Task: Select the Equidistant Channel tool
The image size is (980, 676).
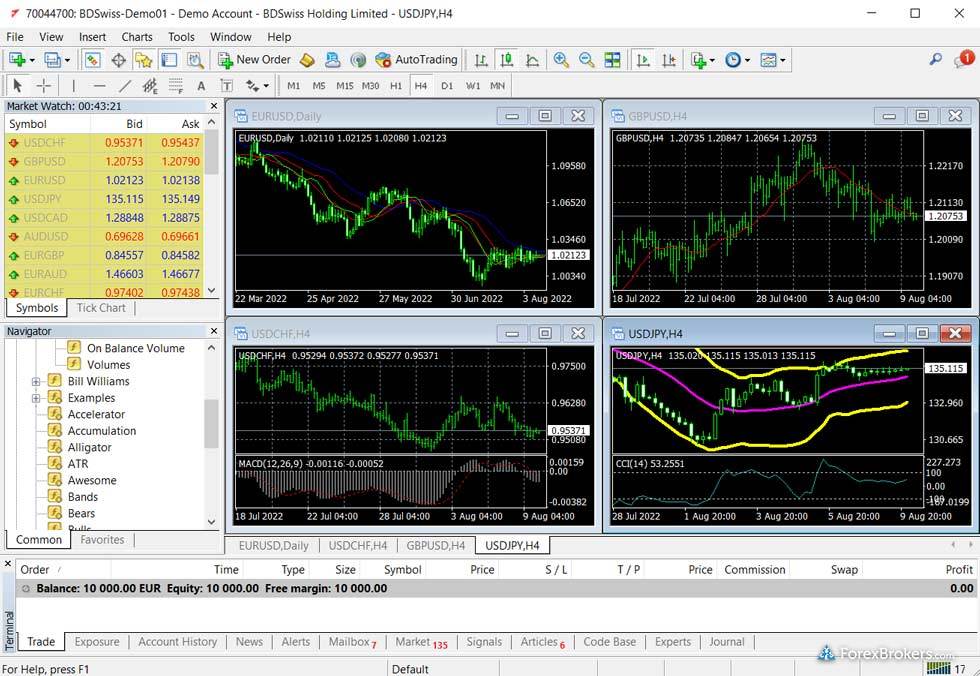Action: point(149,86)
